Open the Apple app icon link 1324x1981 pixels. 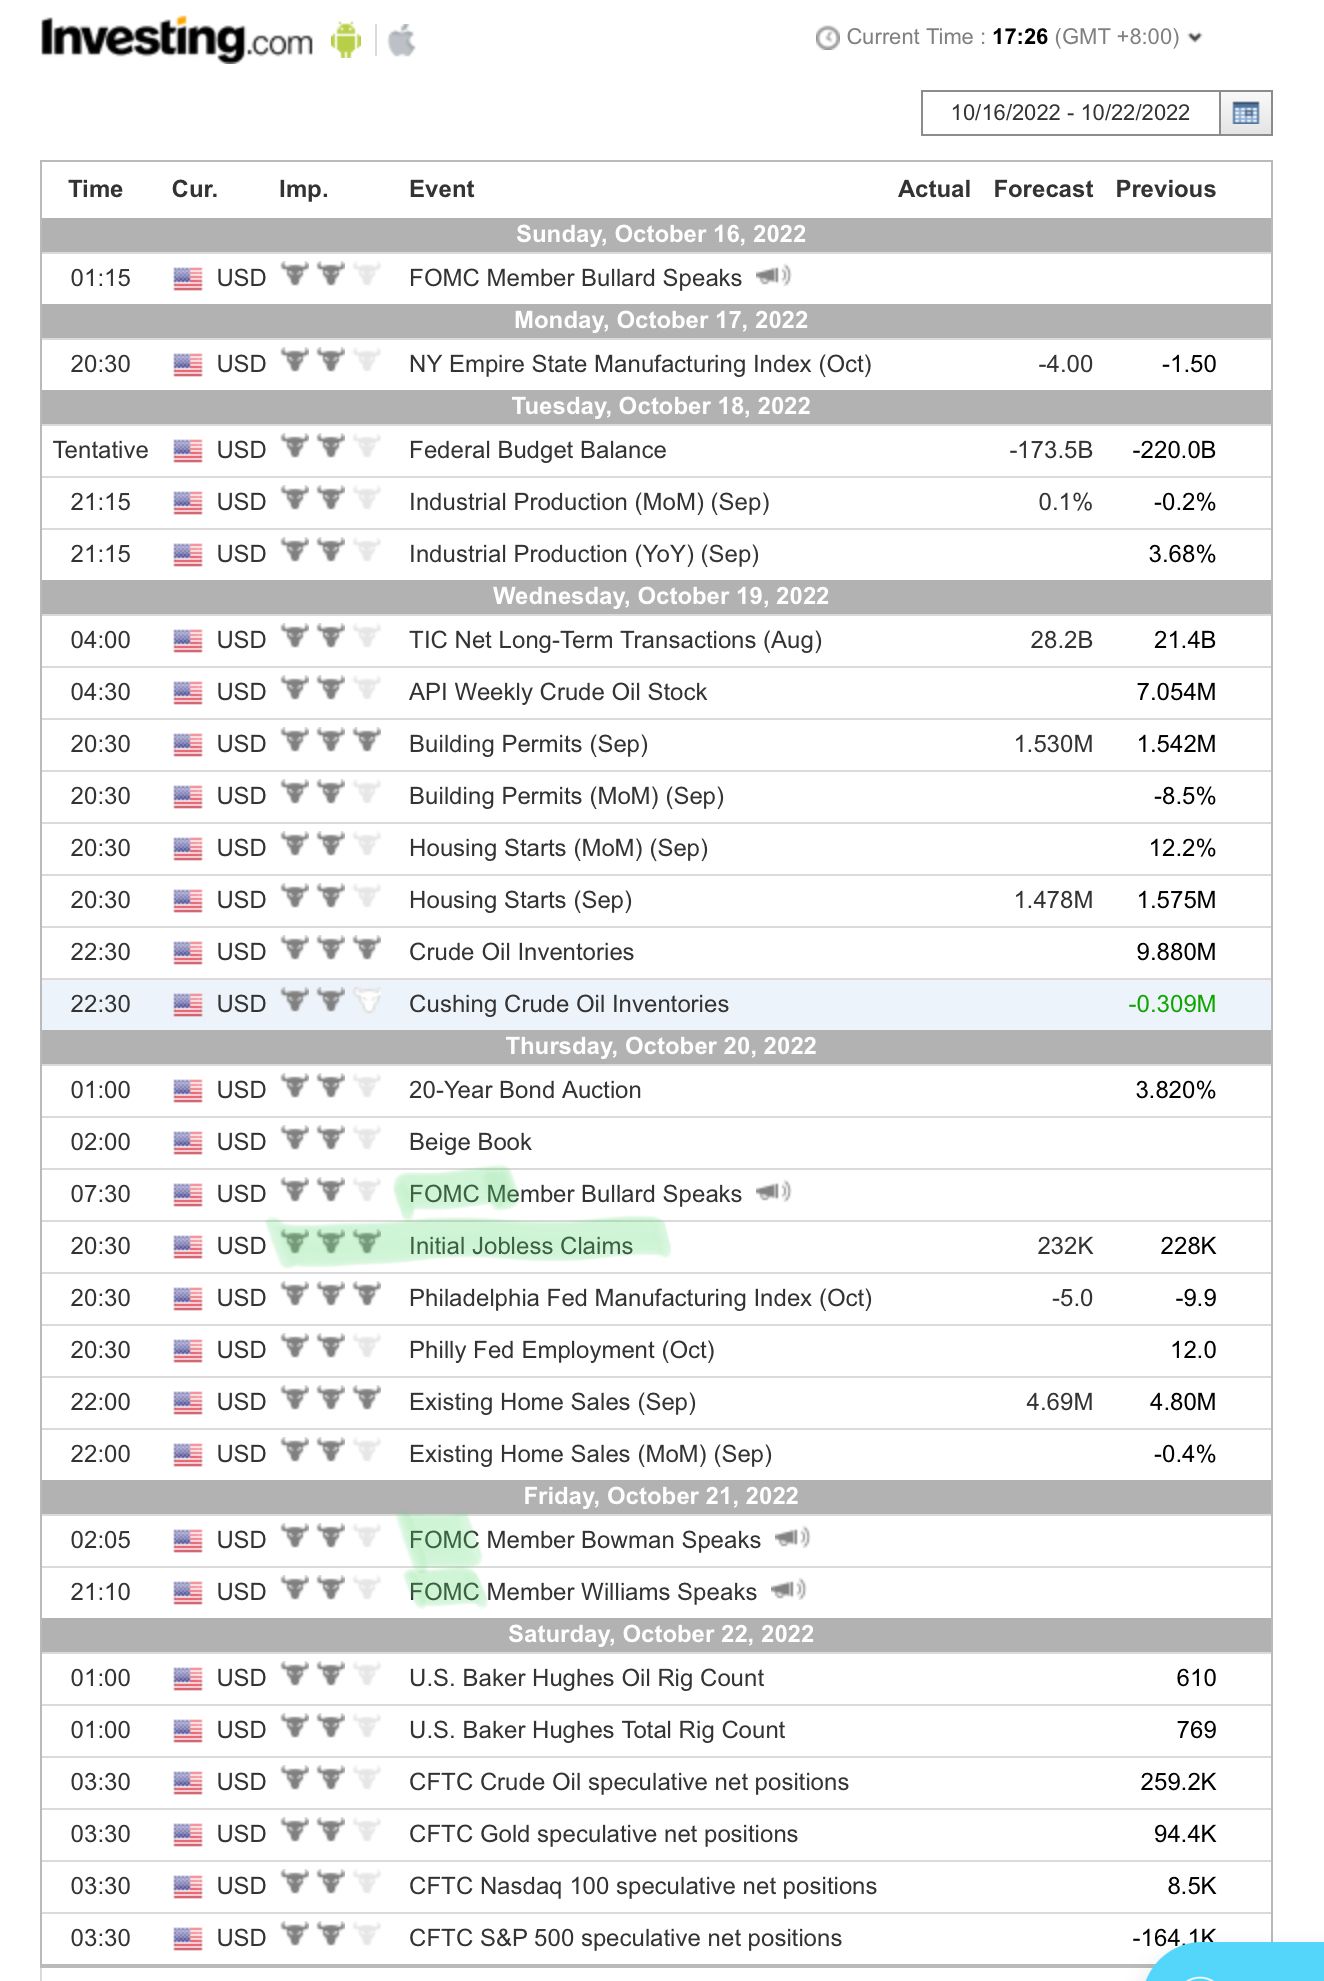click(401, 40)
